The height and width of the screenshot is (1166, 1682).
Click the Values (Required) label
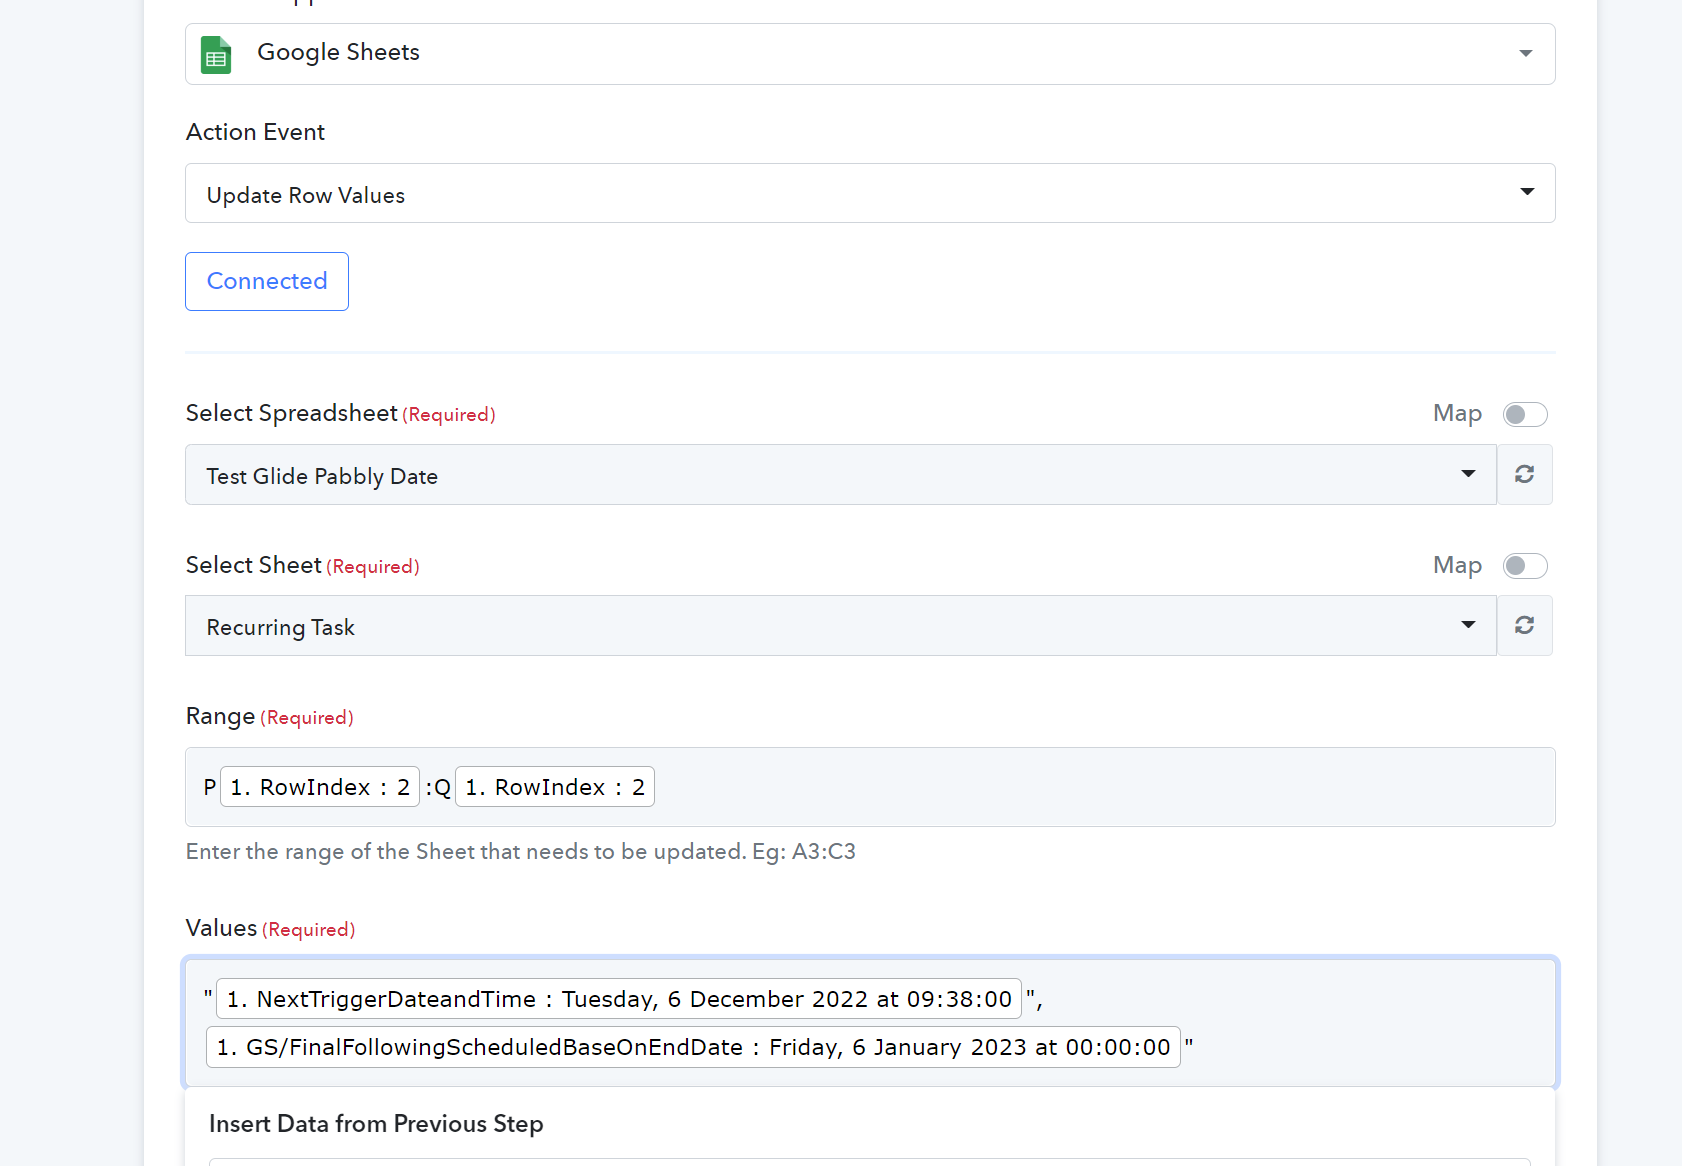pyautogui.click(x=270, y=928)
